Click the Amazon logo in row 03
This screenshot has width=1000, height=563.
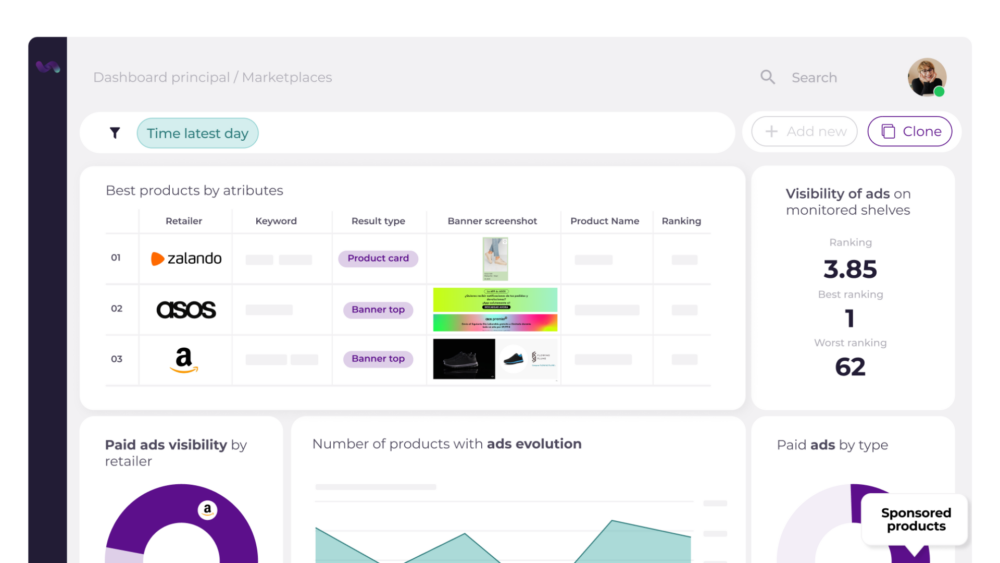[x=184, y=360]
